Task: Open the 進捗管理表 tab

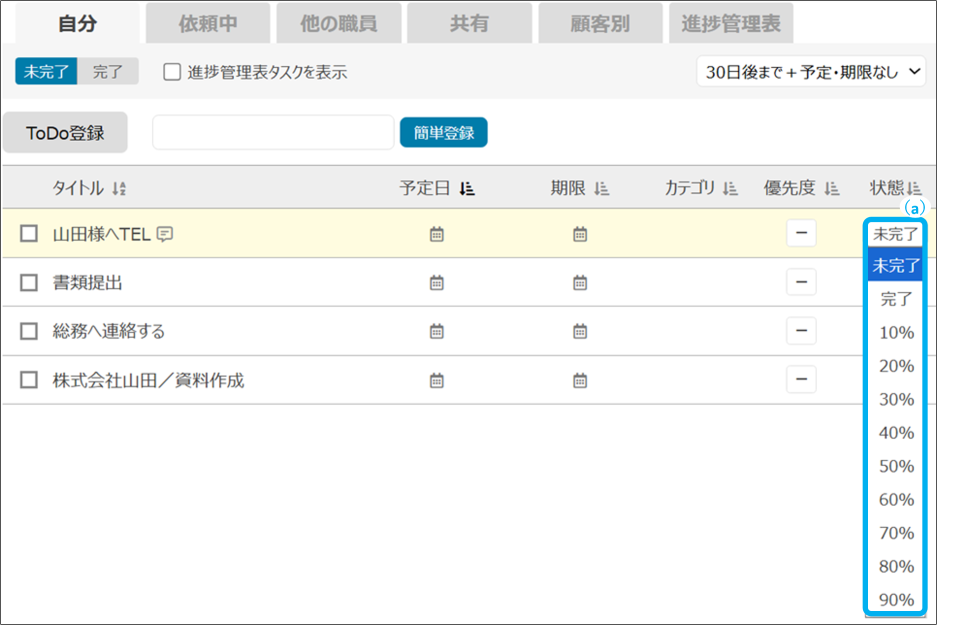Action: click(x=731, y=24)
